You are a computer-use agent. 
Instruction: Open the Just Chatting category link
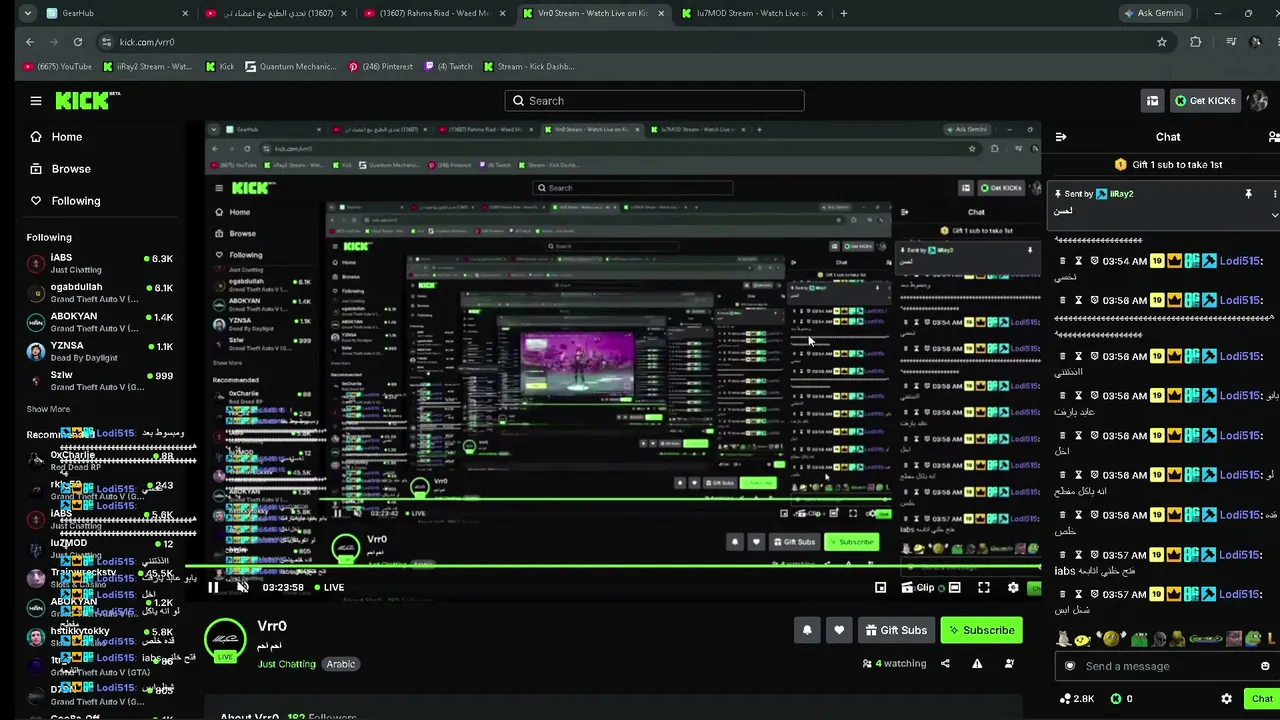(x=286, y=664)
